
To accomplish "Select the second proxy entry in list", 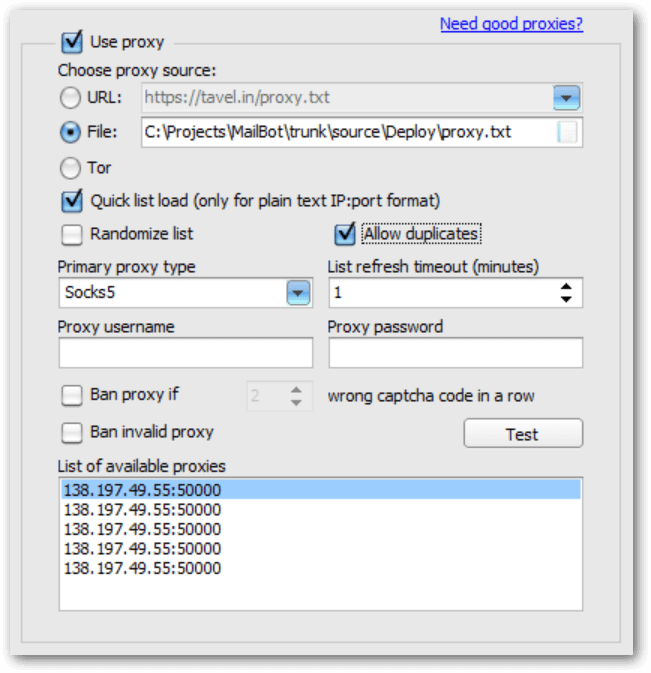I will (x=321, y=510).
